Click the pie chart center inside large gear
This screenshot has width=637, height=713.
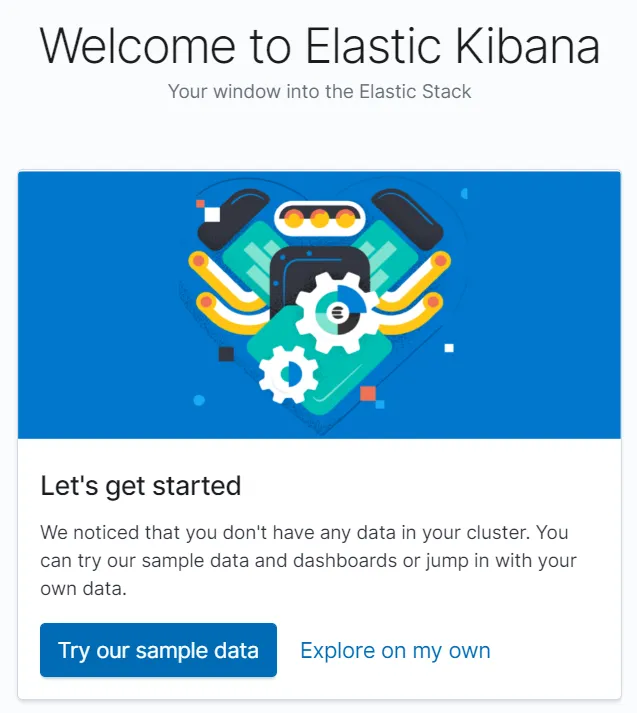pos(338,312)
